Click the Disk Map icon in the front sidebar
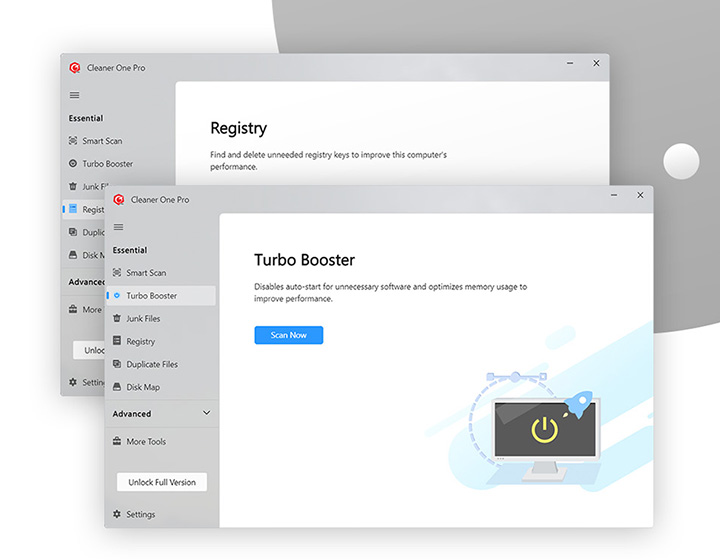 coord(117,388)
